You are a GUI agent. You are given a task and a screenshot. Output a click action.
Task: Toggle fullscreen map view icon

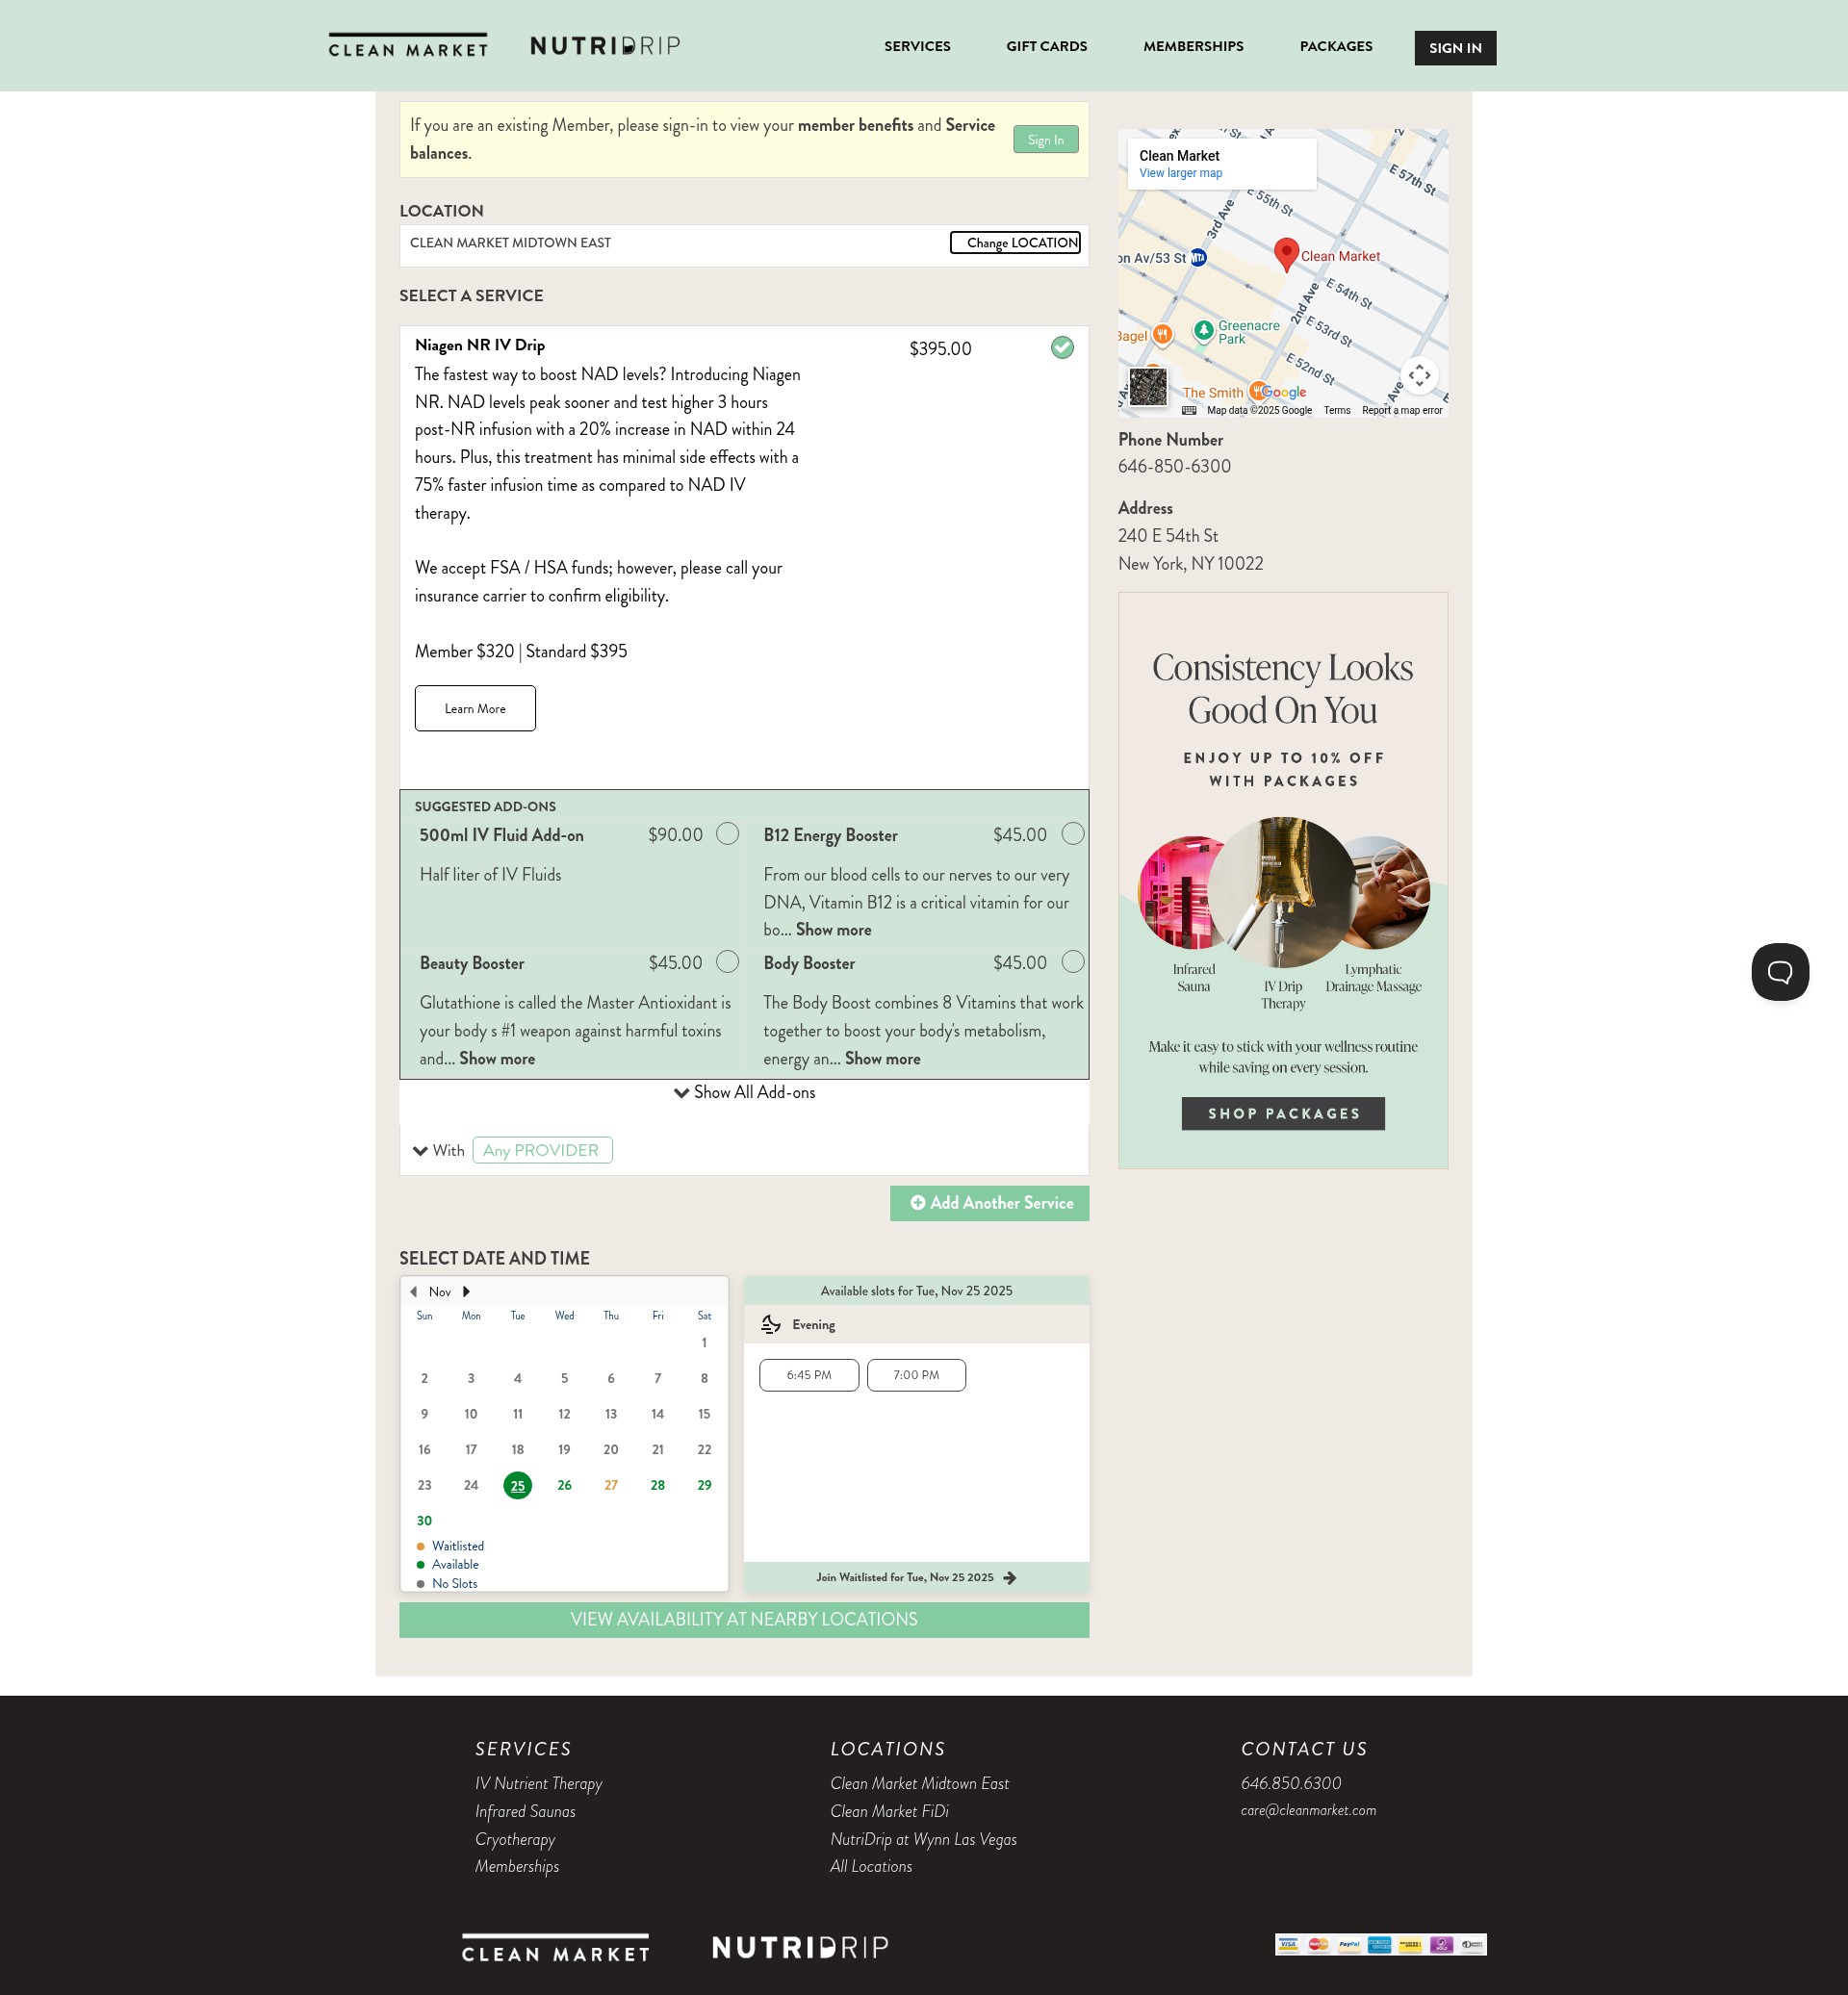click(1419, 376)
